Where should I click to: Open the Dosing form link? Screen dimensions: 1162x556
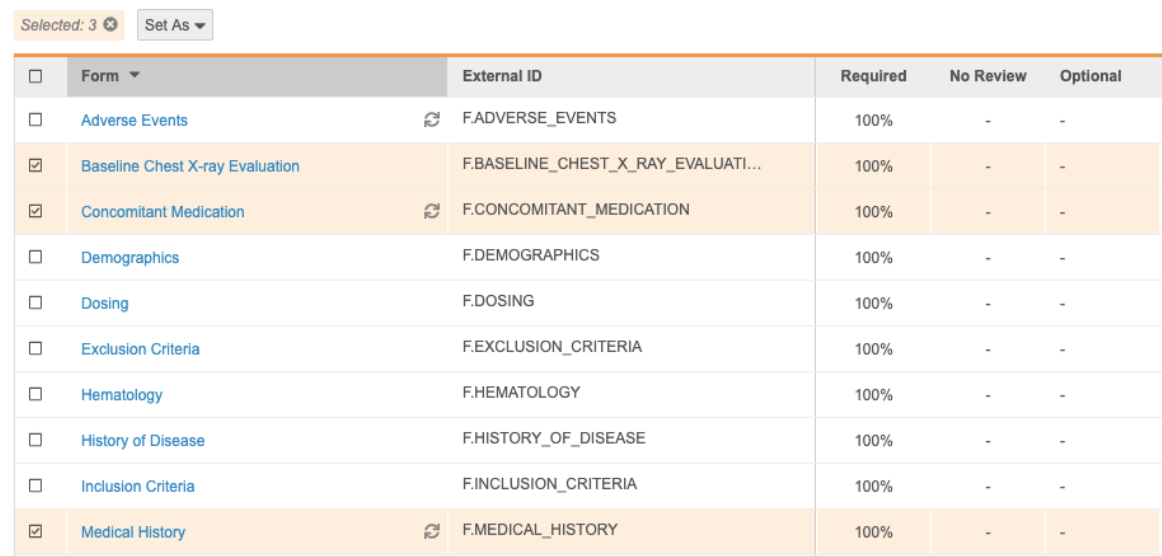(104, 304)
